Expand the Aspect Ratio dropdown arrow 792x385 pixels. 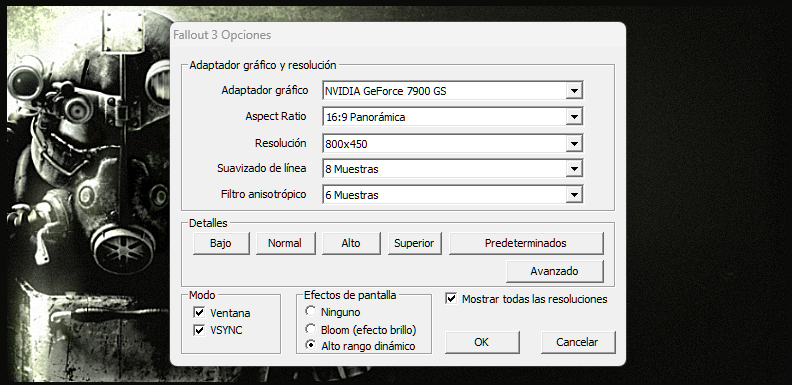click(574, 117)
